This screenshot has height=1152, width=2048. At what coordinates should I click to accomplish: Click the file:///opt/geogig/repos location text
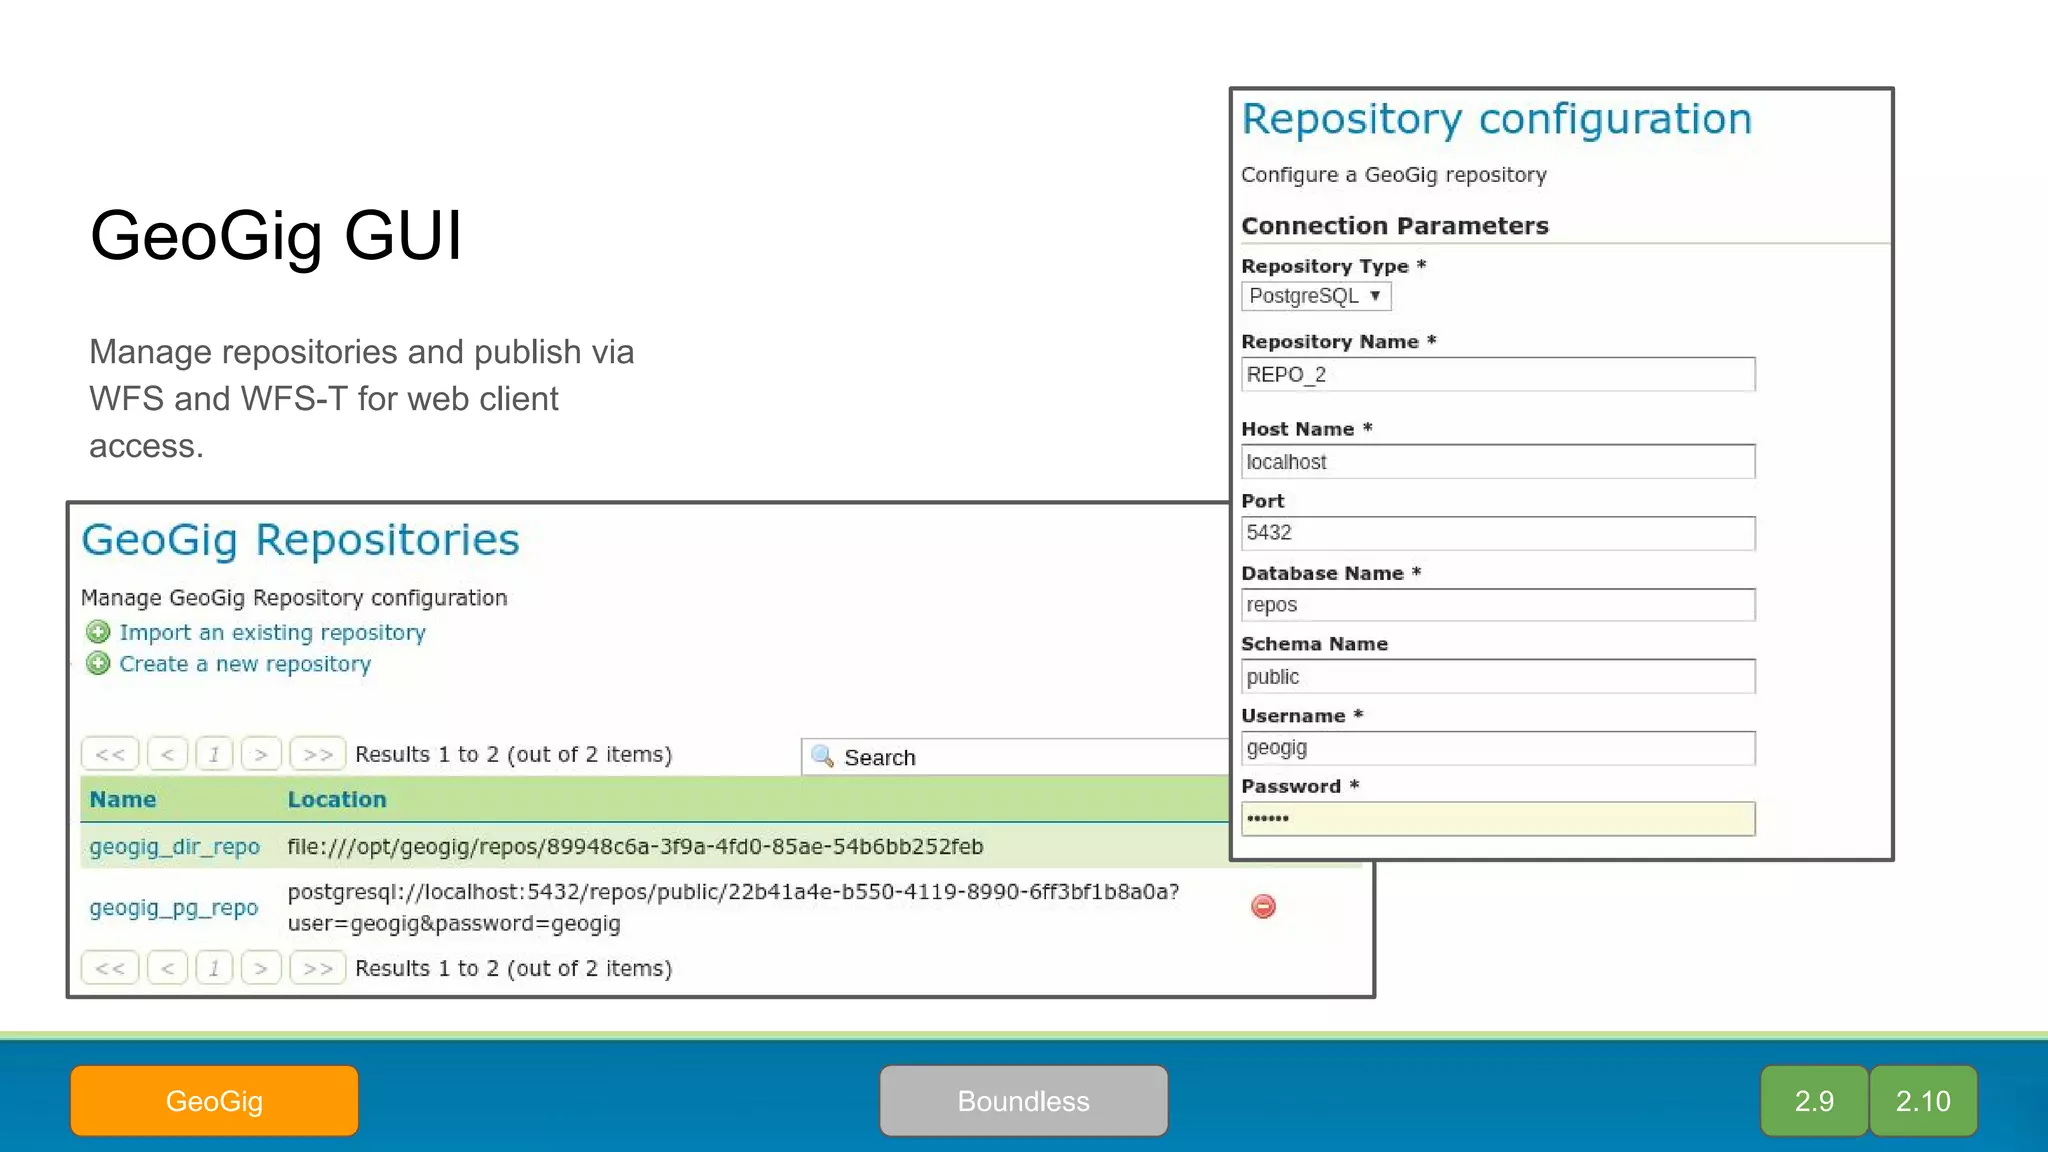635,847
